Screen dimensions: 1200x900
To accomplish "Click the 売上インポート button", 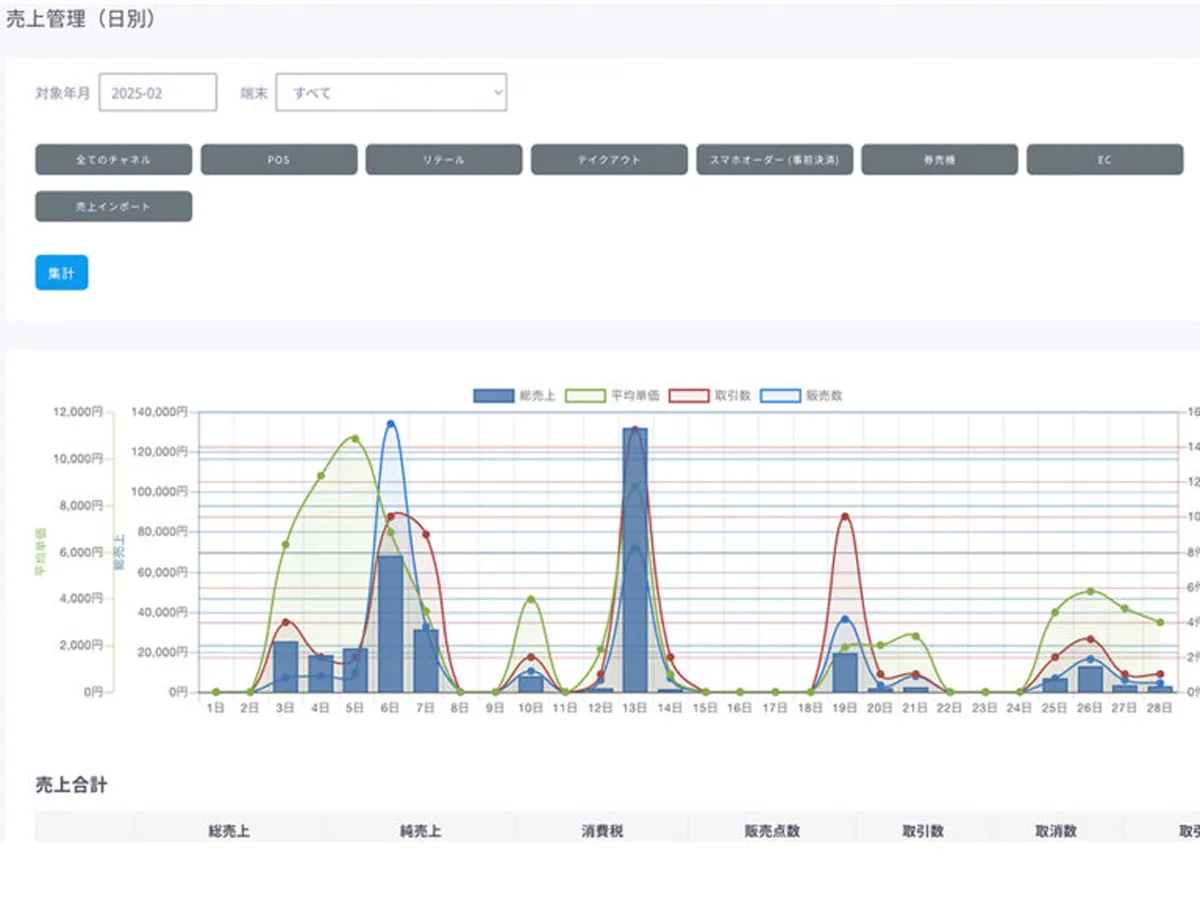I will click(113, 207).
